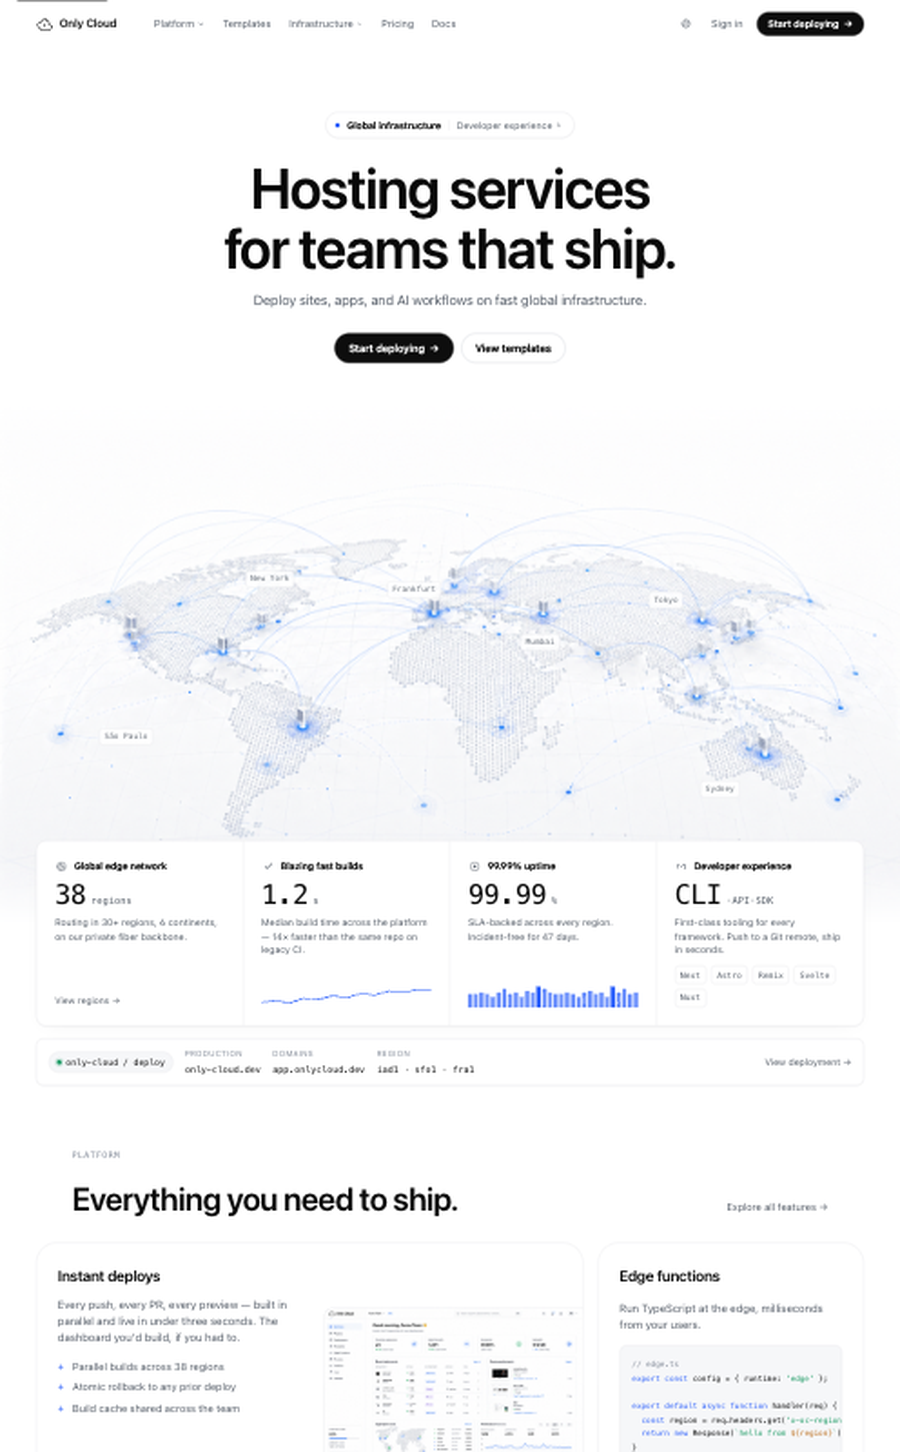Click the View templates button
The image size is (900, 1452).
coord(513,348)
